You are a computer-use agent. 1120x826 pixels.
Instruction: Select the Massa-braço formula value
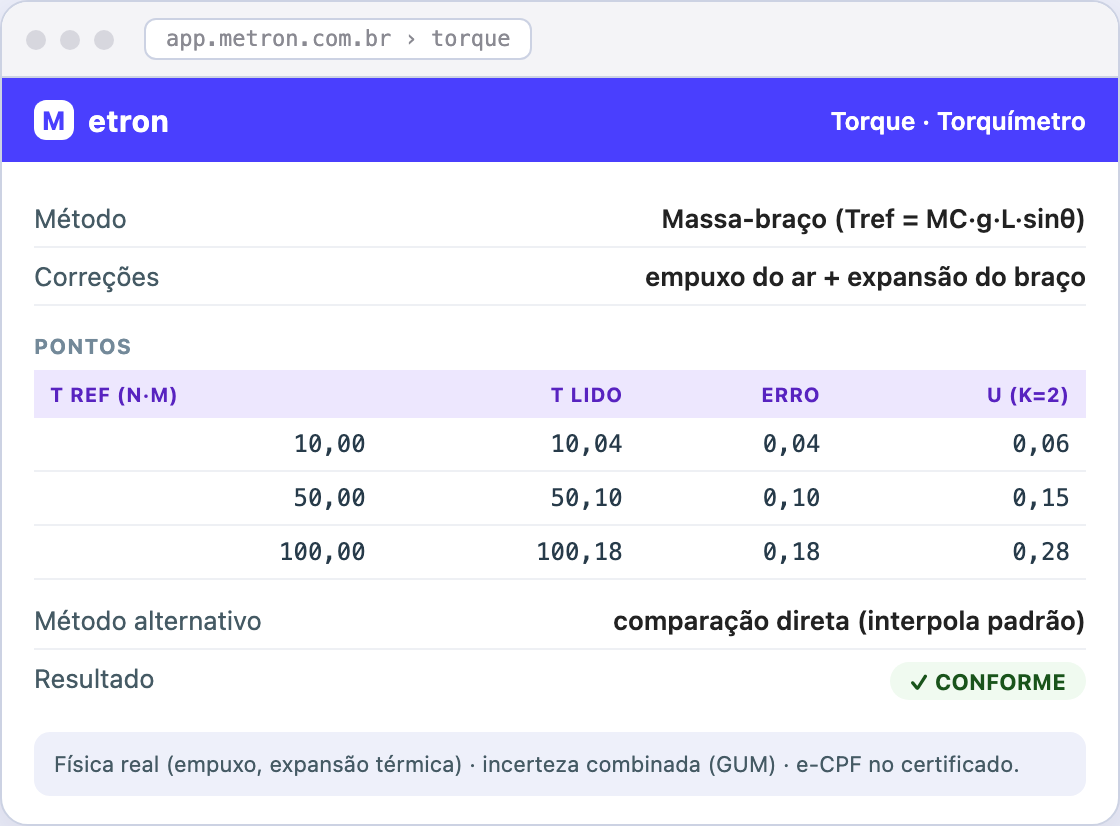coord(873,219)
